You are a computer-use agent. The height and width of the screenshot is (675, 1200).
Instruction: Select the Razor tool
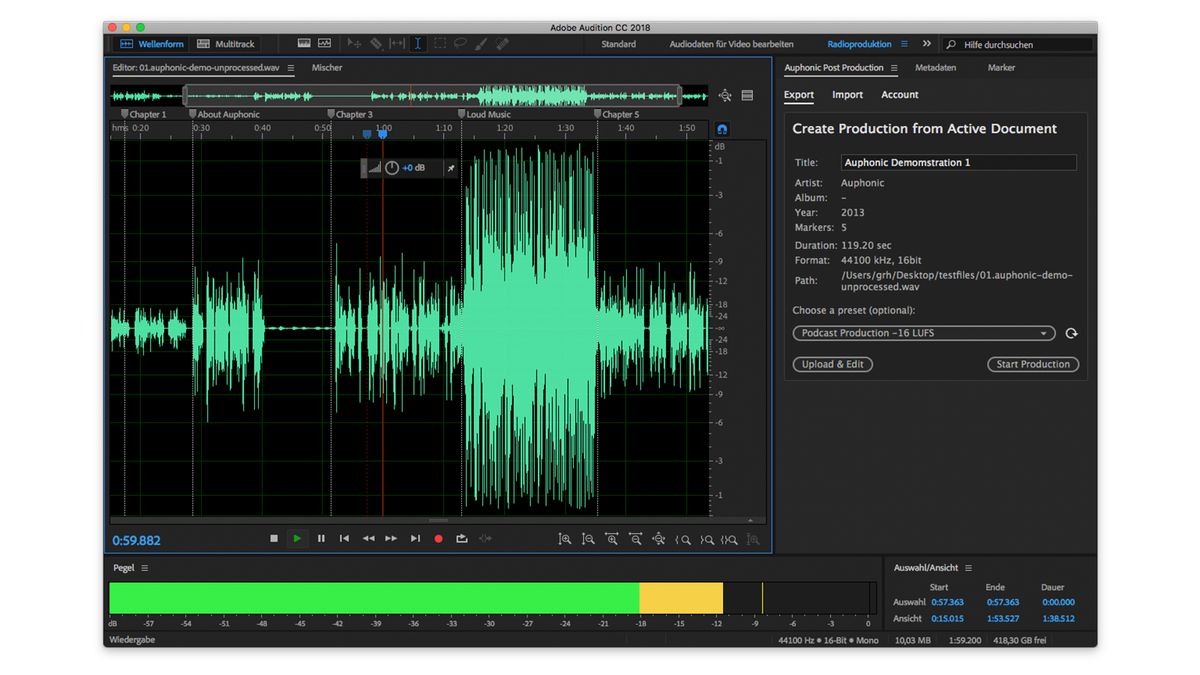(x=376, y=44)
